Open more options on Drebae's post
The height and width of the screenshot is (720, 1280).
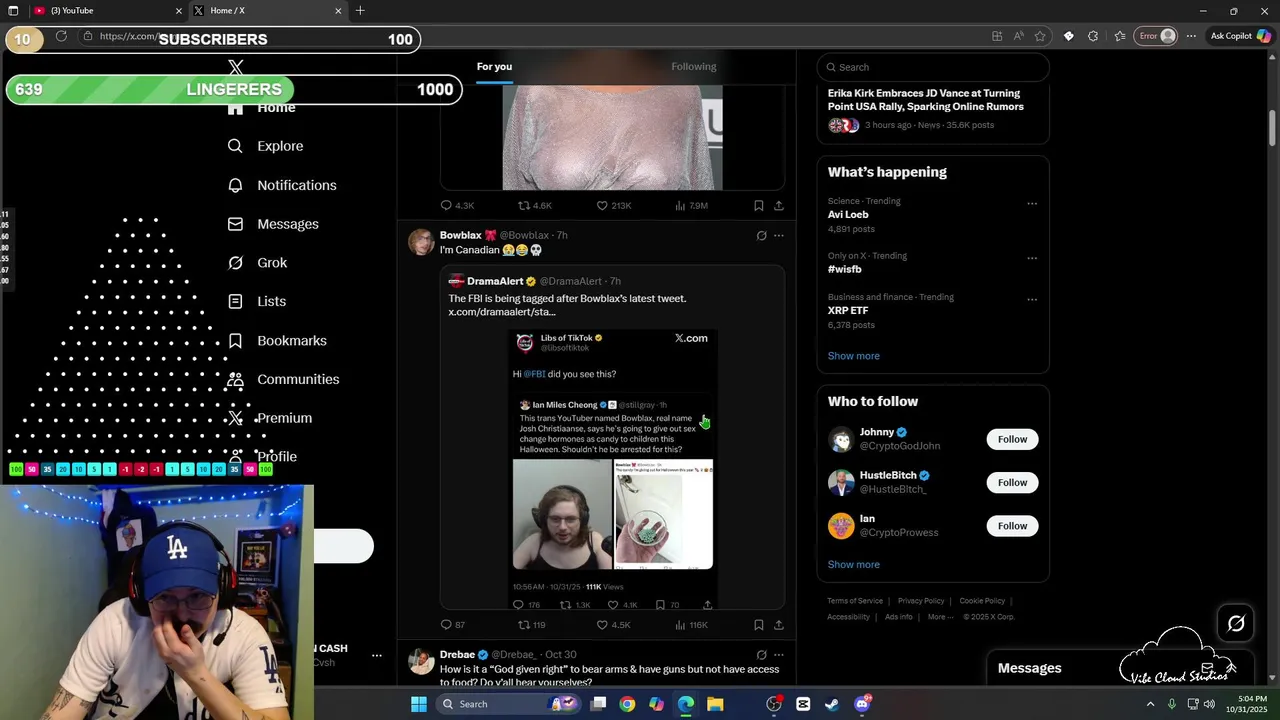779,655
